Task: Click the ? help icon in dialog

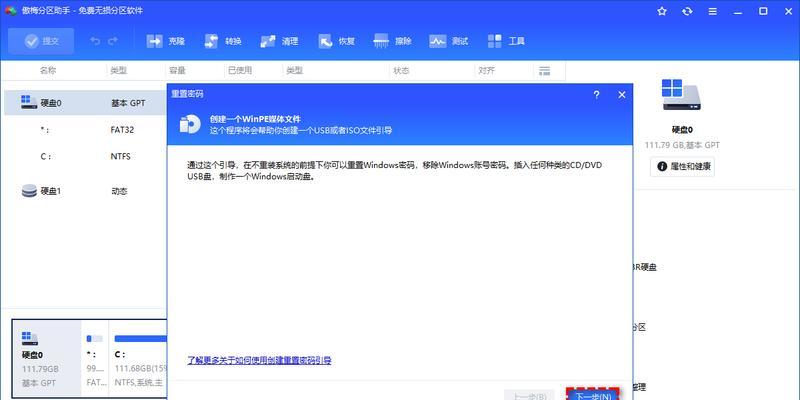Action: click(x=596, y=95)
